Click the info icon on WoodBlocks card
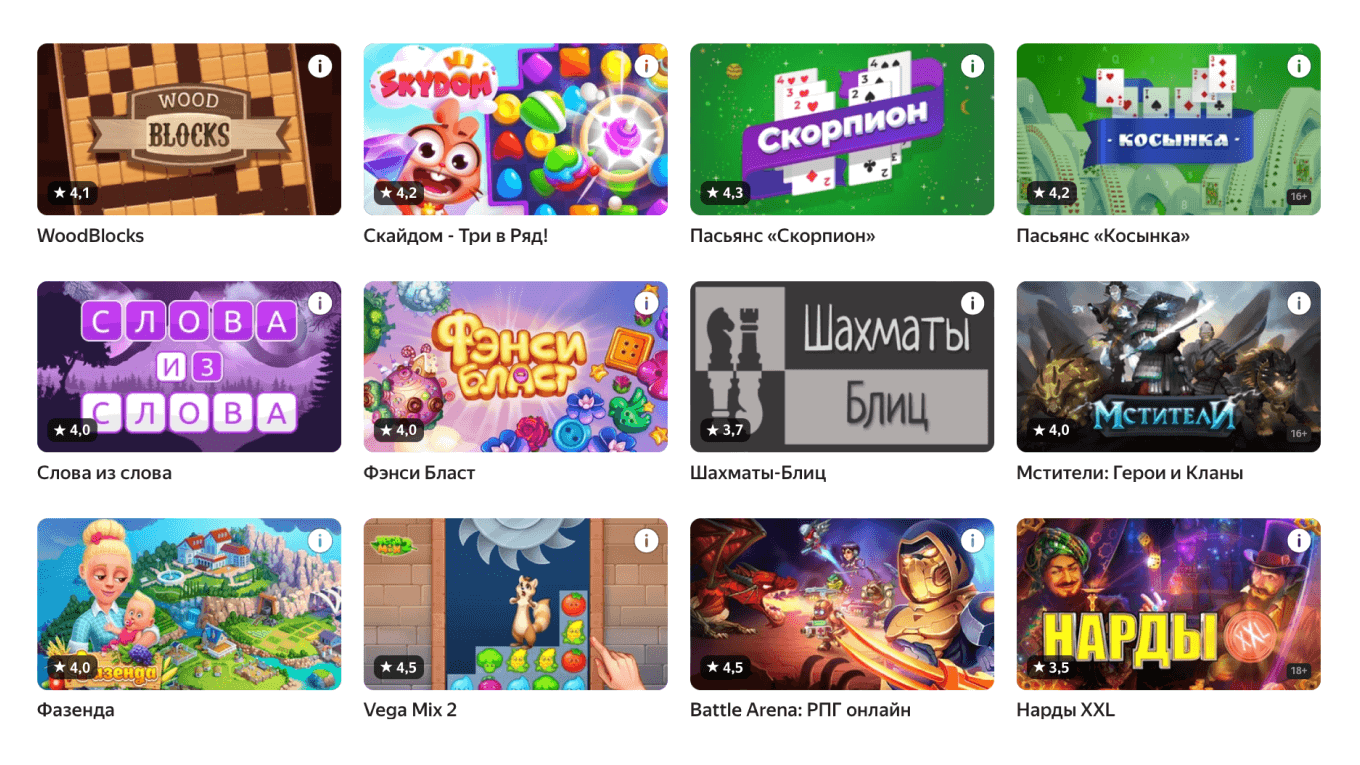1360x765 pixels. 319,66
